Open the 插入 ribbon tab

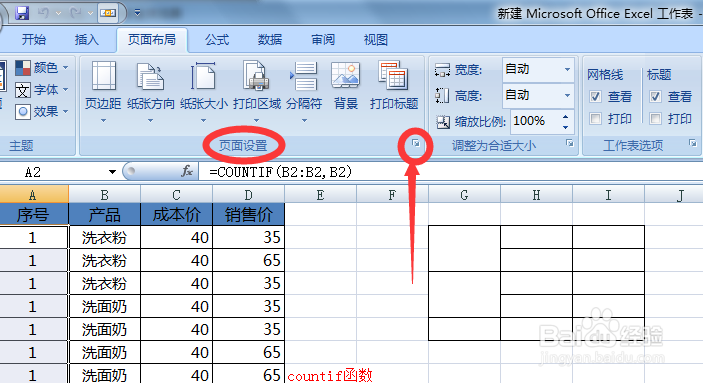tap(87, 39)
